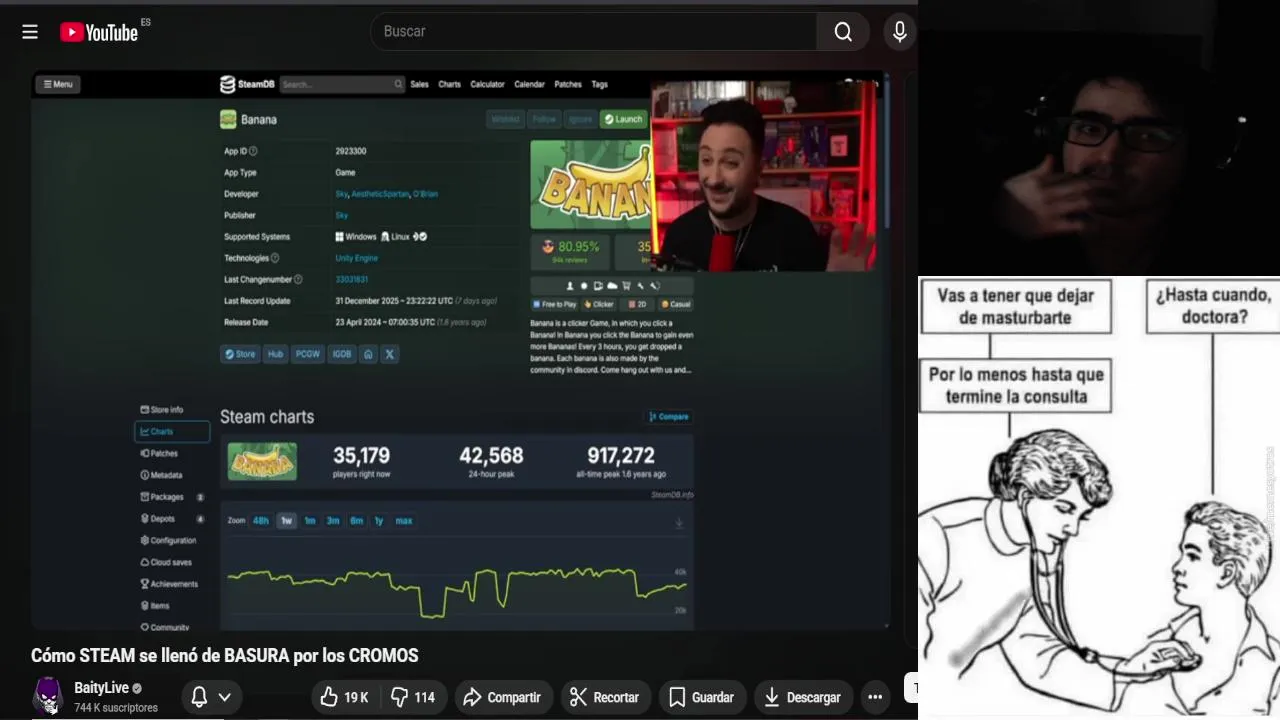
Task: Like the video with thumbs up
Action: coord(345,697)
